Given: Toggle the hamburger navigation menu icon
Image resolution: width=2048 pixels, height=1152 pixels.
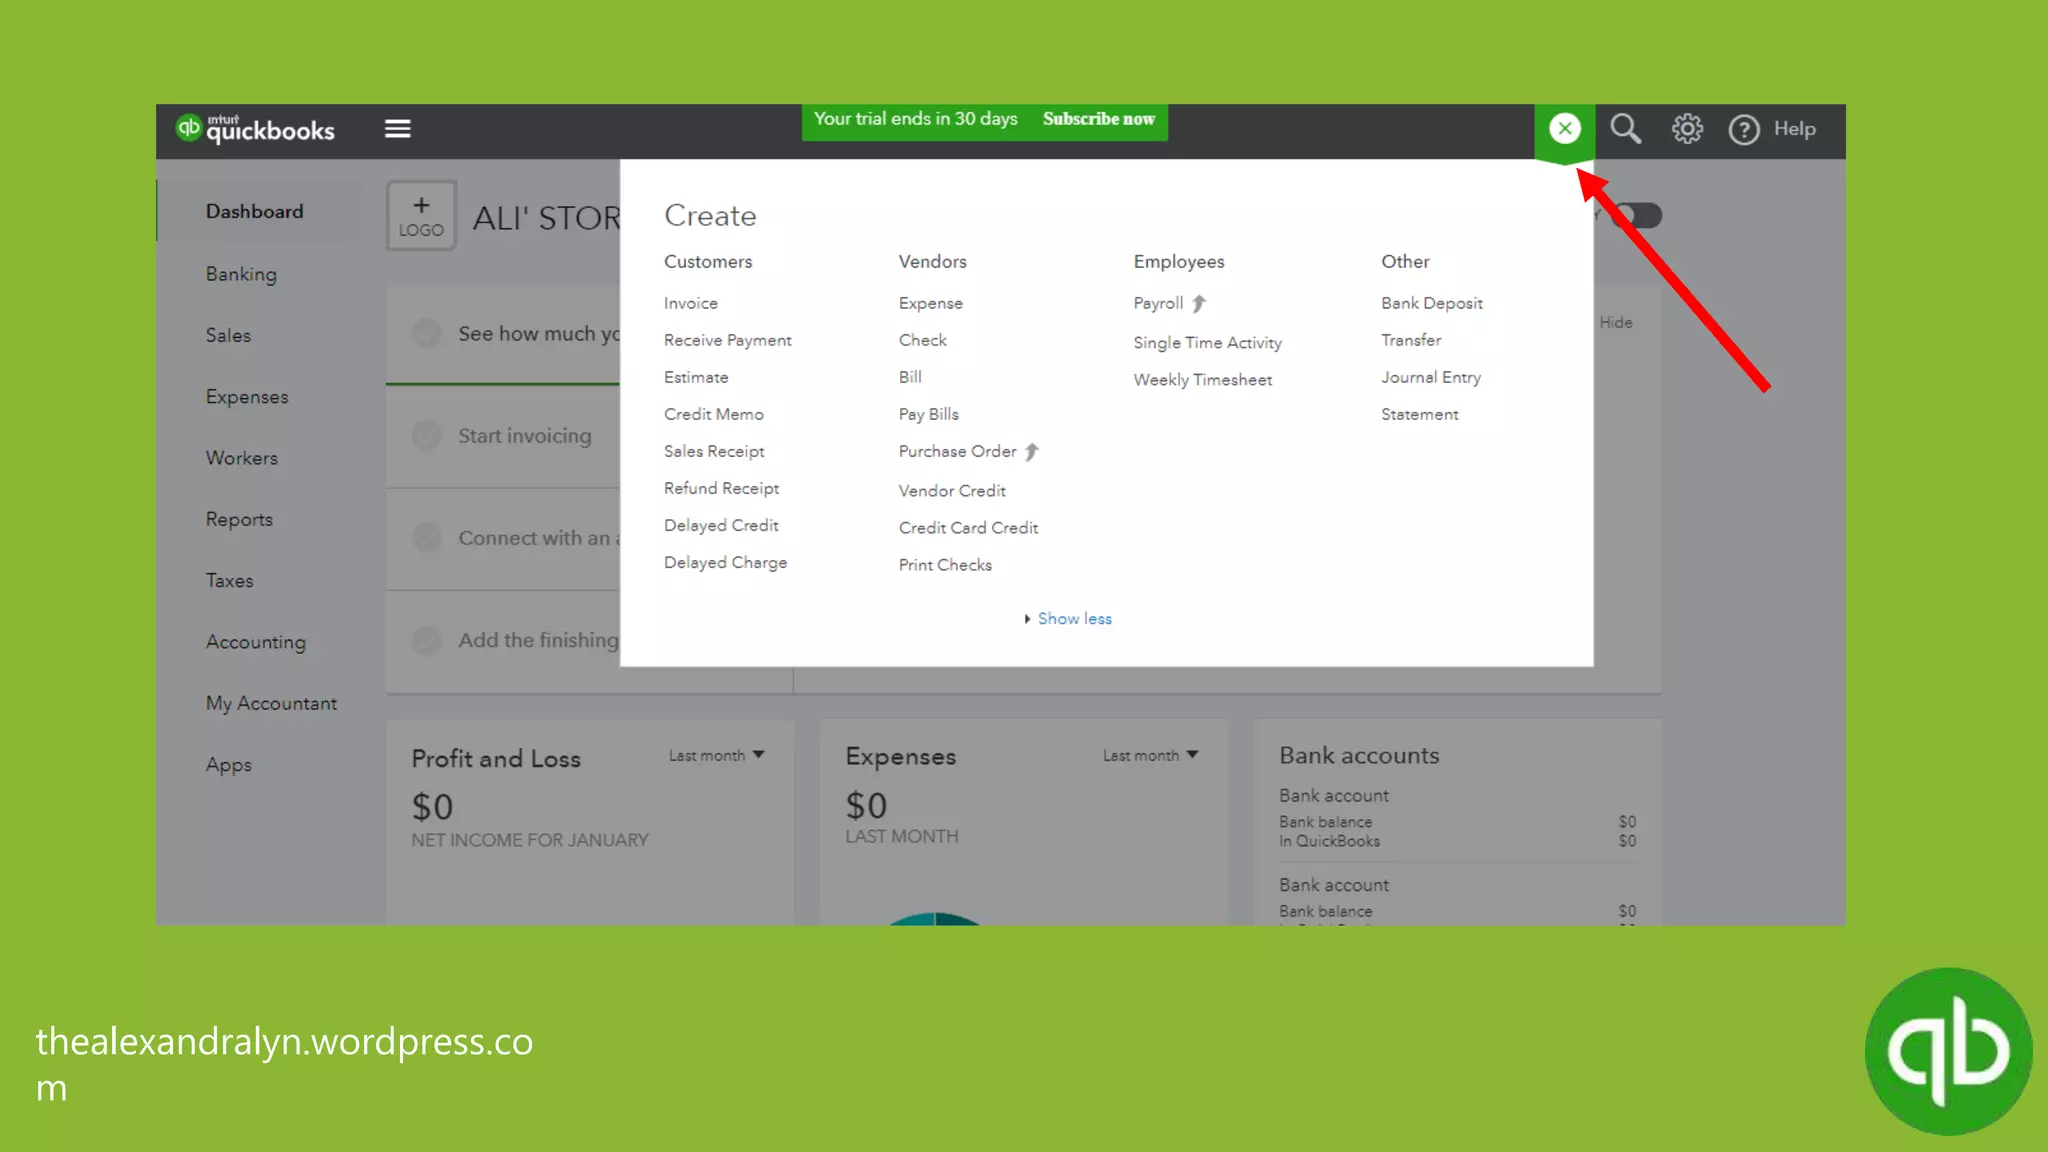Looking at the screenshot, I should [397, 129].
